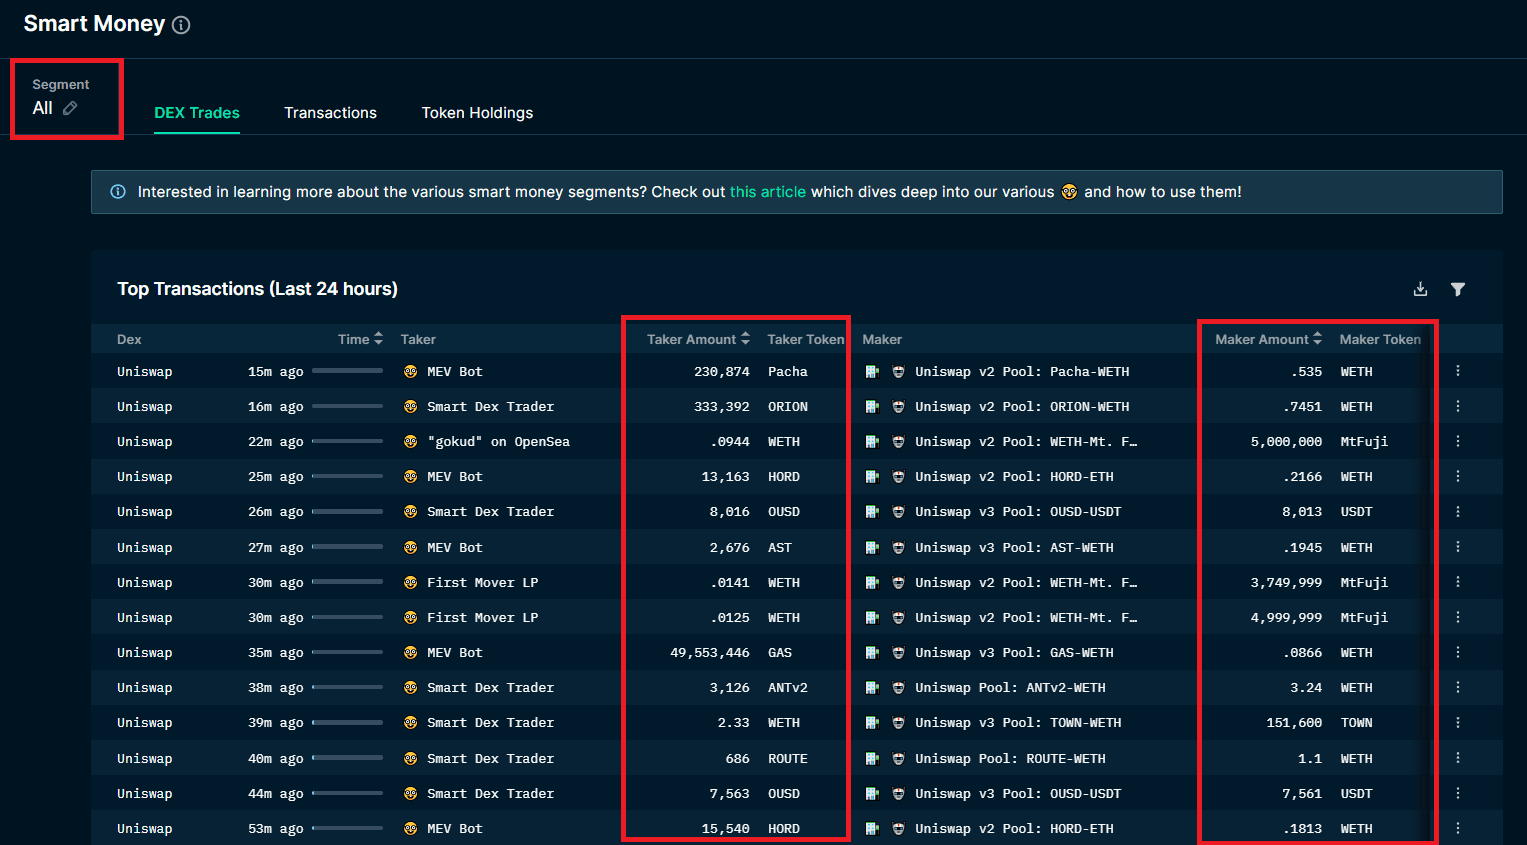
Task: Click the emoji icon in the 38m ago row
Action: point(410,687)
